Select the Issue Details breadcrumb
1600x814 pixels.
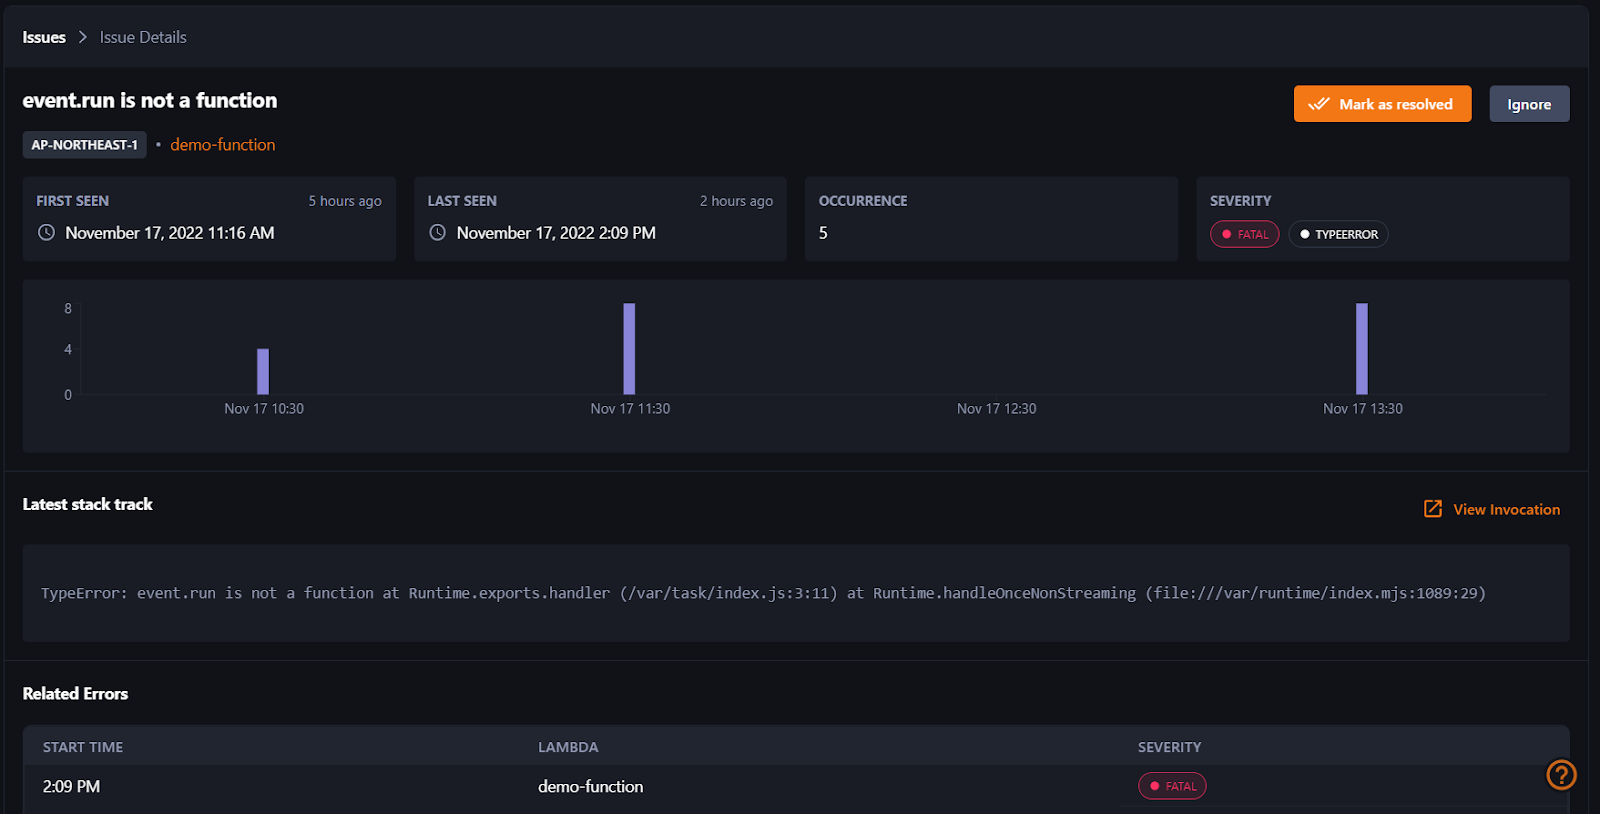point(143,37)
